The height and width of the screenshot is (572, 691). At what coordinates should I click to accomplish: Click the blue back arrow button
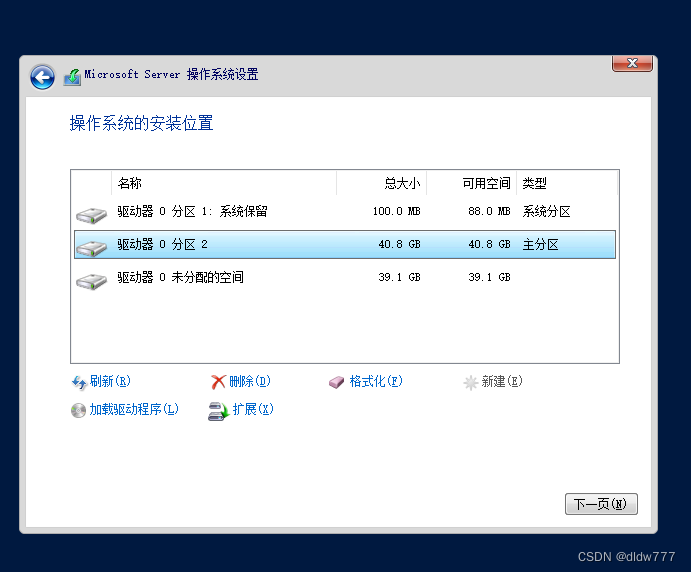tap(42, 77)
